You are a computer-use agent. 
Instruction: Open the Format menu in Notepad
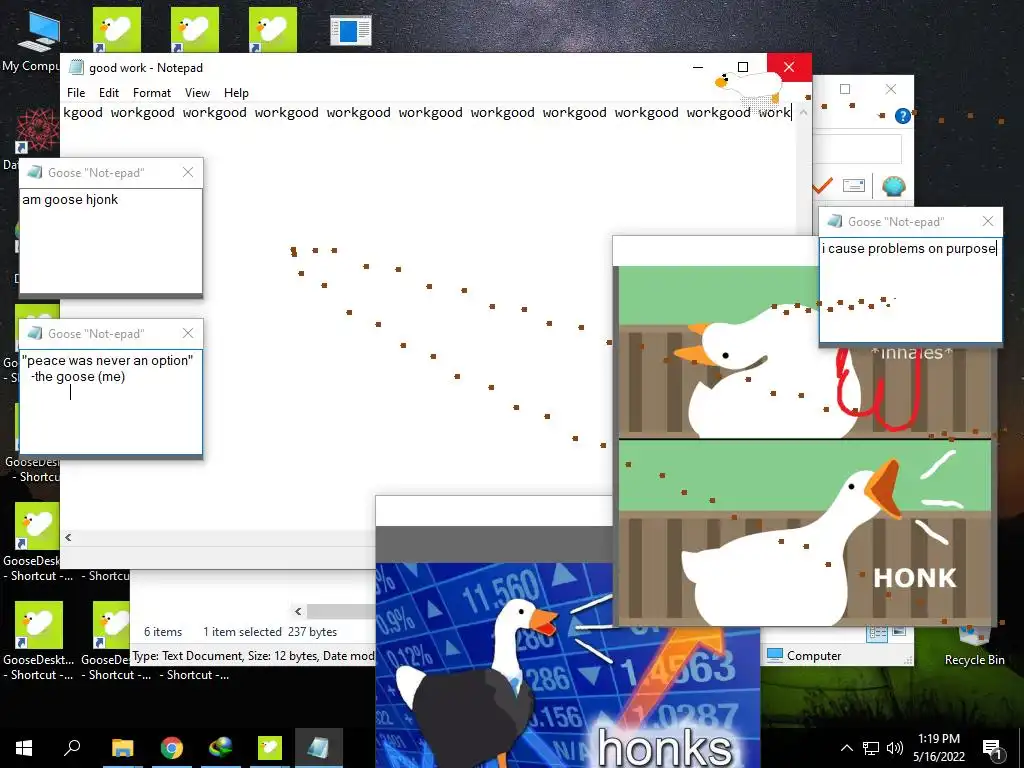point(152,93)
